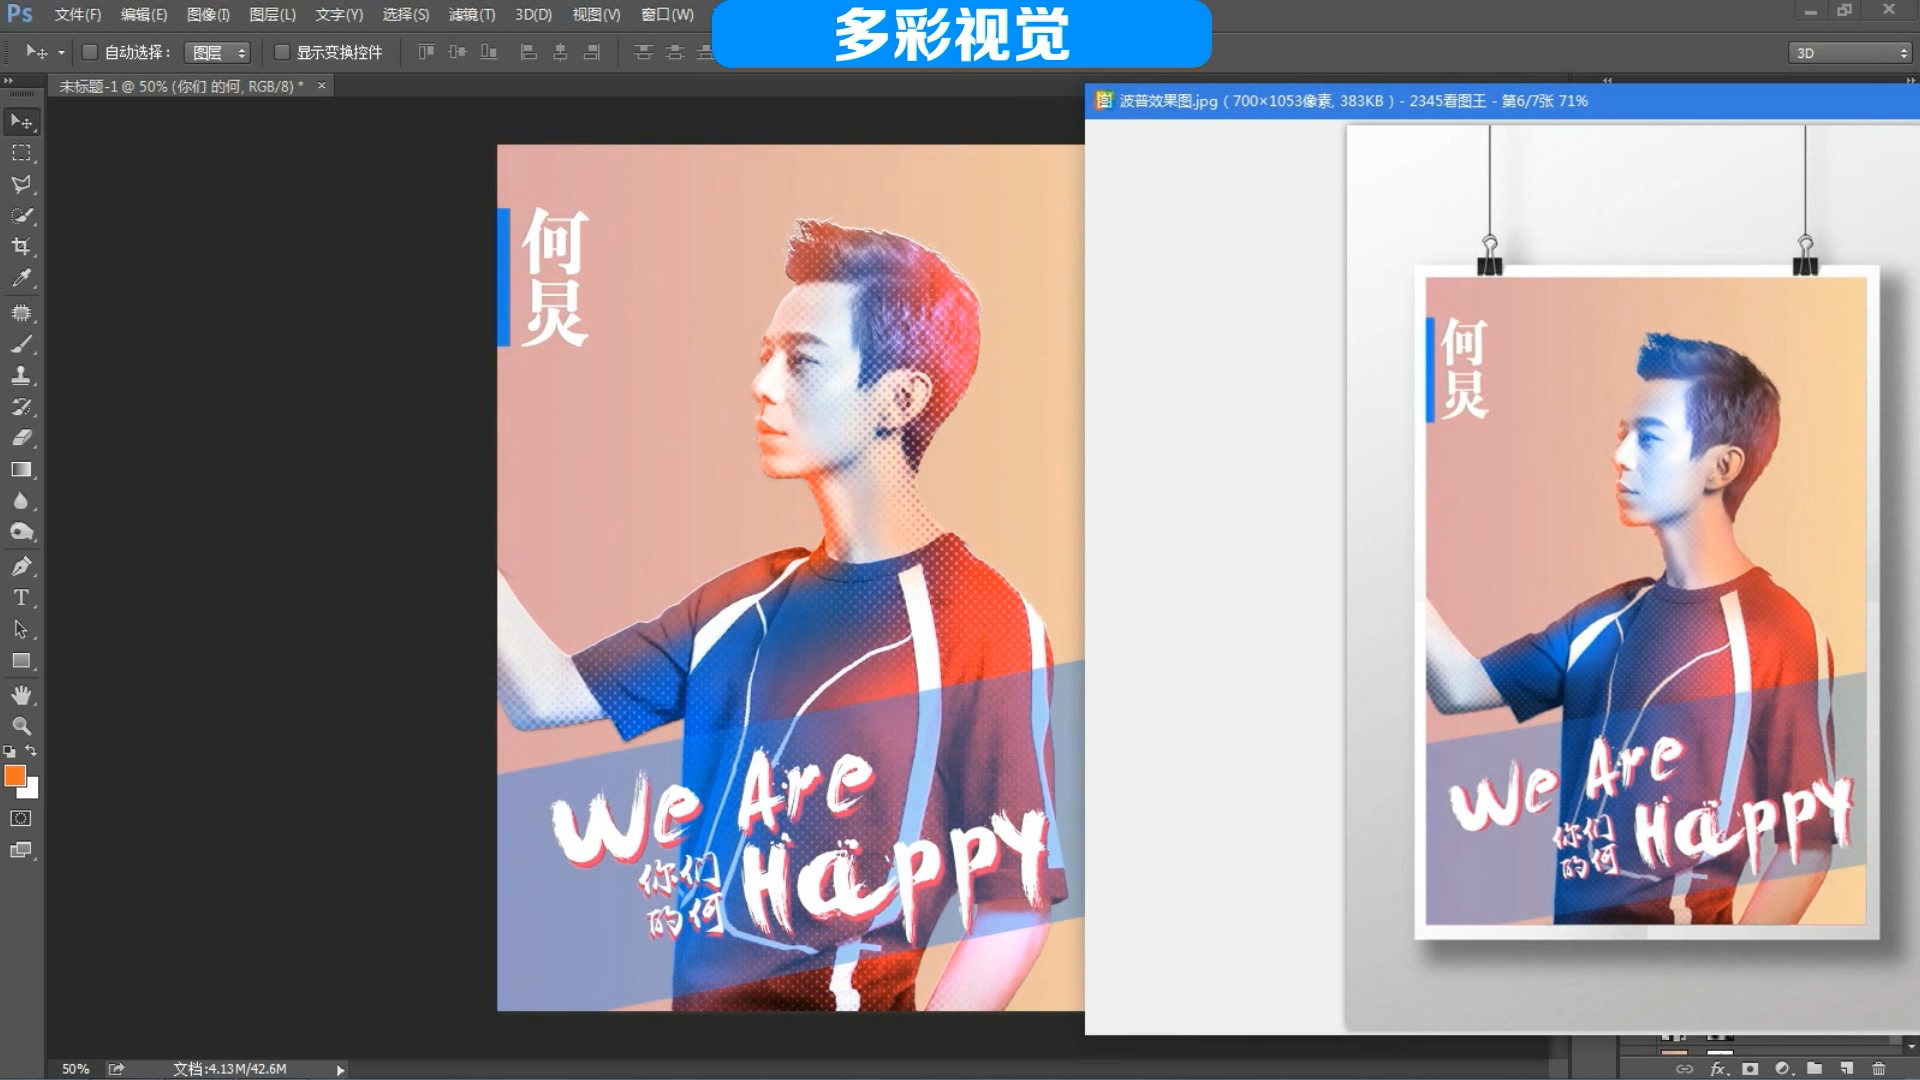Image resolution: width=1920 pixels, height=1080 pixels.
Task: Click the orange foreground color swatch
Action: click(14, 776)
